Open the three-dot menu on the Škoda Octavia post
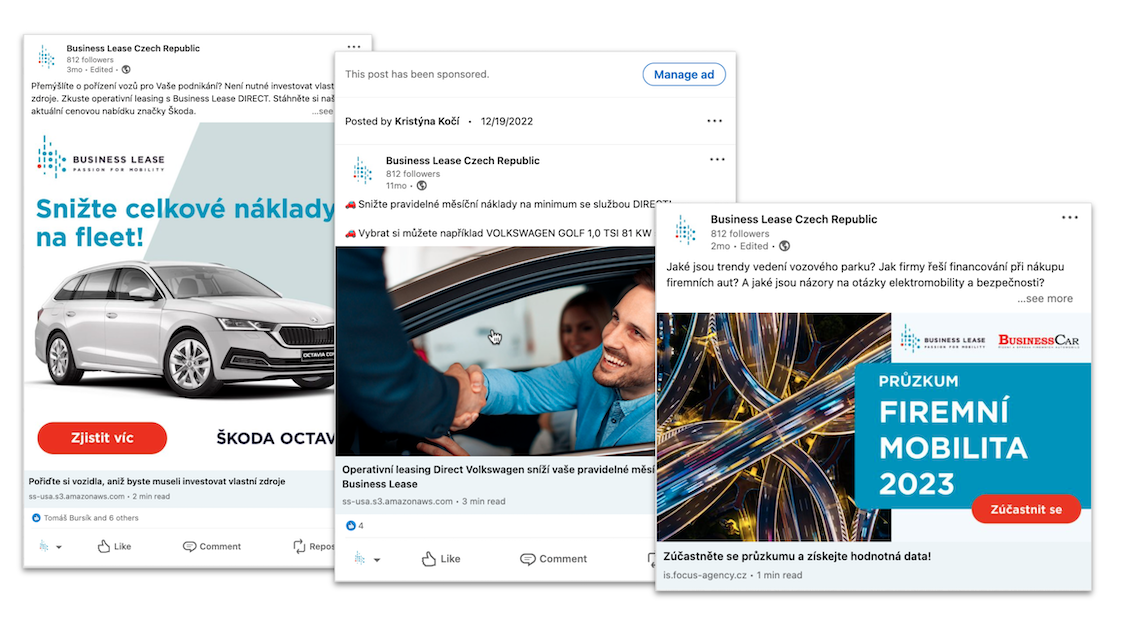This screenshot has width=1122, height=625. coord(353,47)
